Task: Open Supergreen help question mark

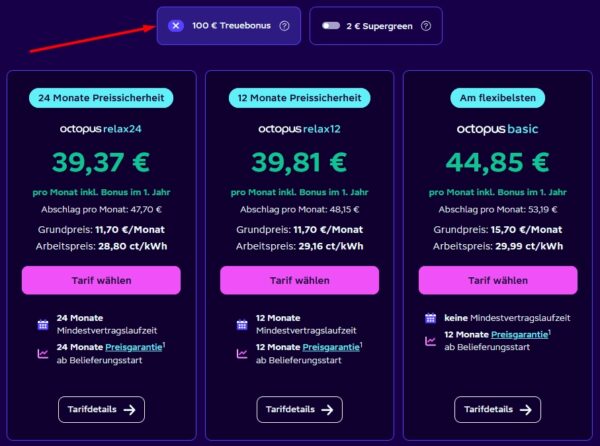Action: click(x=426, y=25)
